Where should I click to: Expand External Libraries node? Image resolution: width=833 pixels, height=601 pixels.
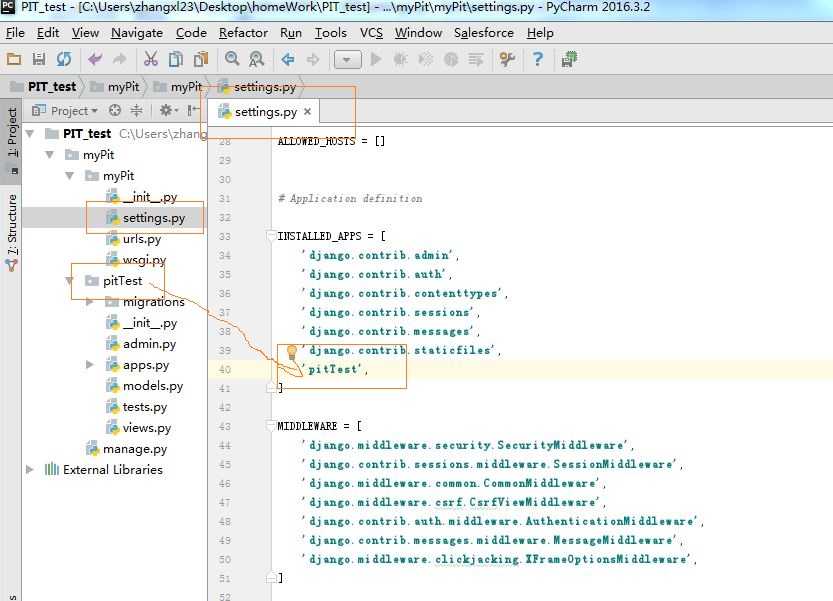30,470
